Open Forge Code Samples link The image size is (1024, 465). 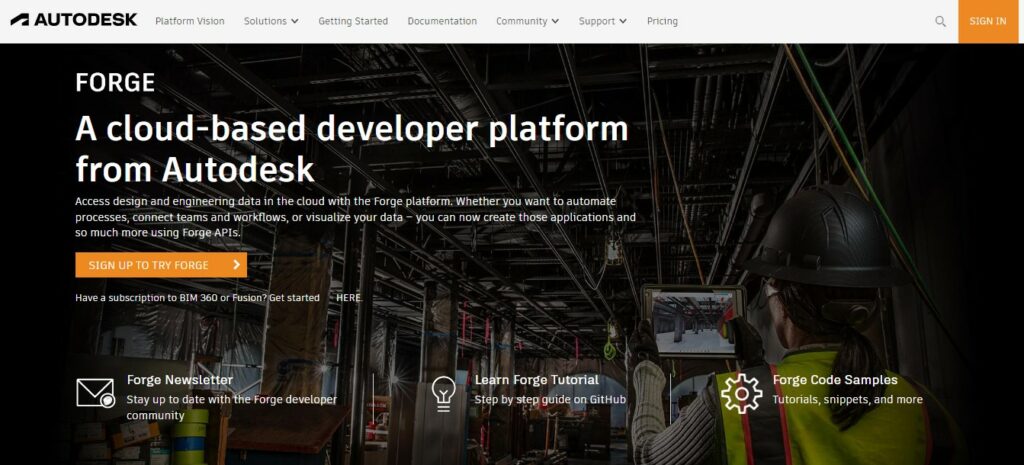coord(835,379)
